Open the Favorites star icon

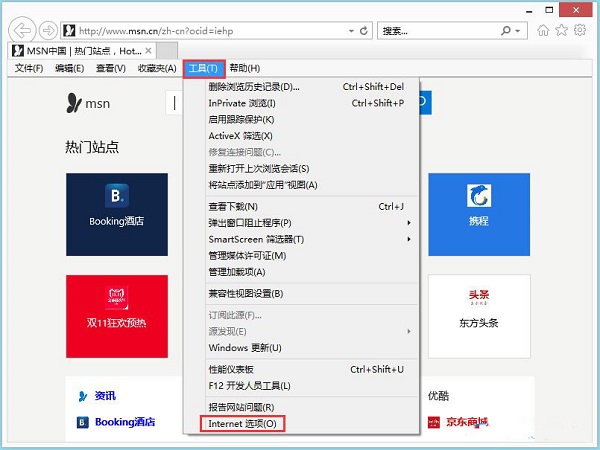coord(562,29)
